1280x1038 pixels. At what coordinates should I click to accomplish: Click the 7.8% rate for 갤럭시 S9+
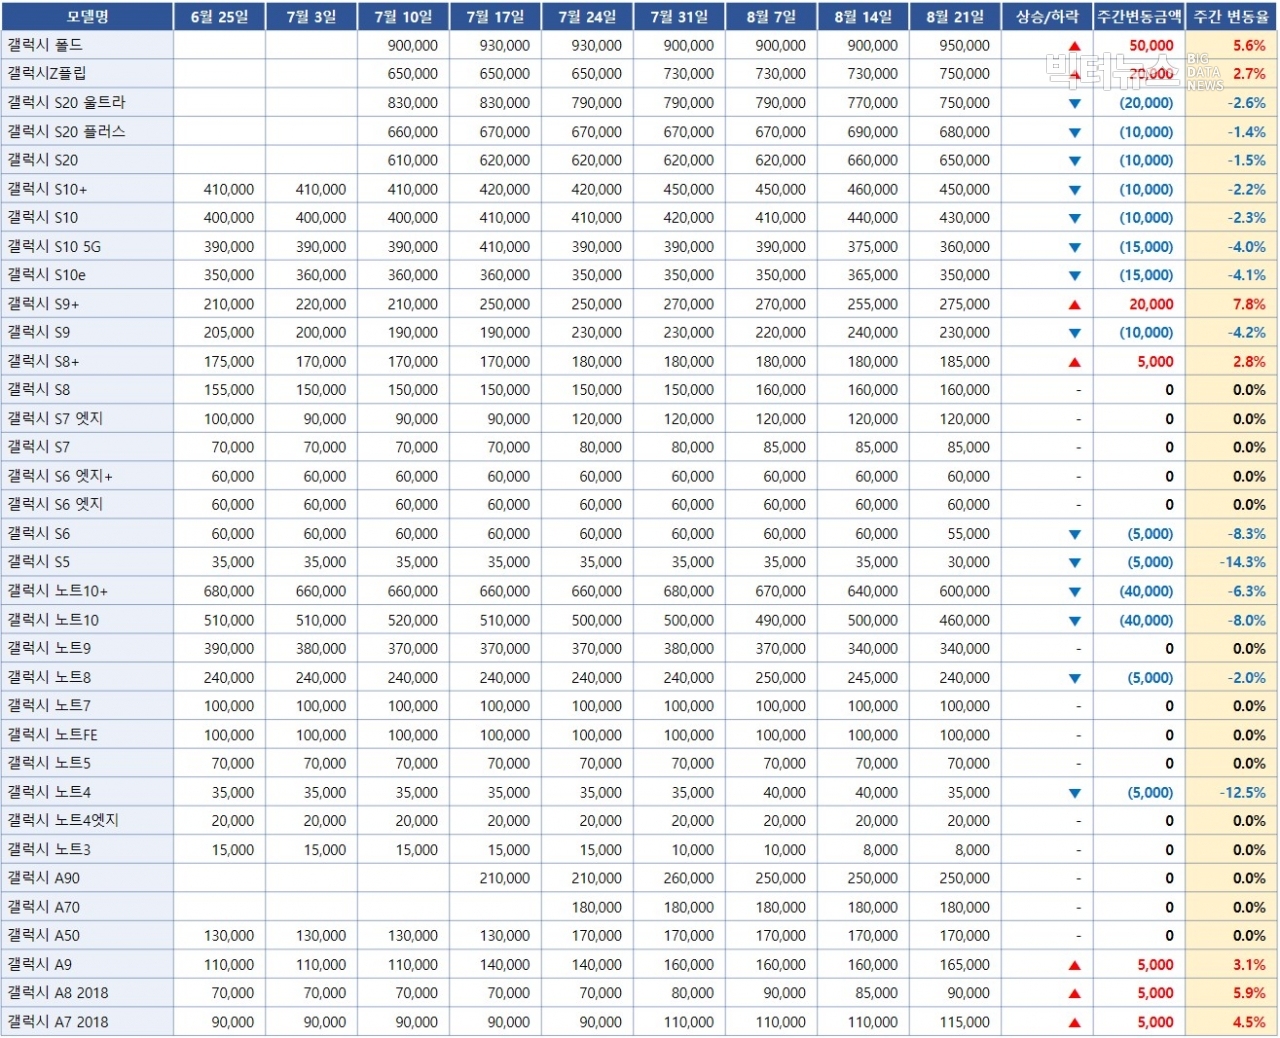click(x=1249, y=305)
